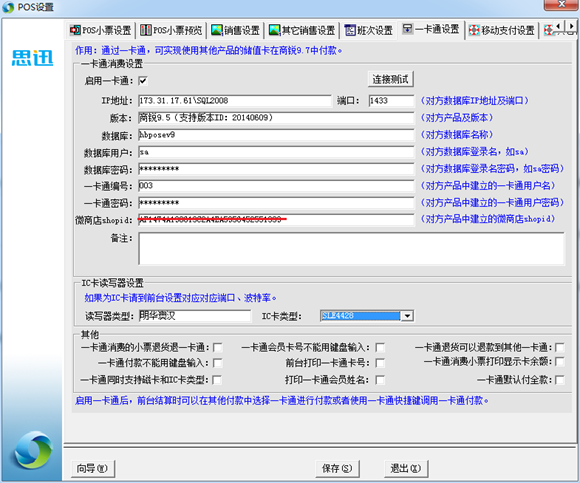Click the 连接测试 button

[391, 79]
